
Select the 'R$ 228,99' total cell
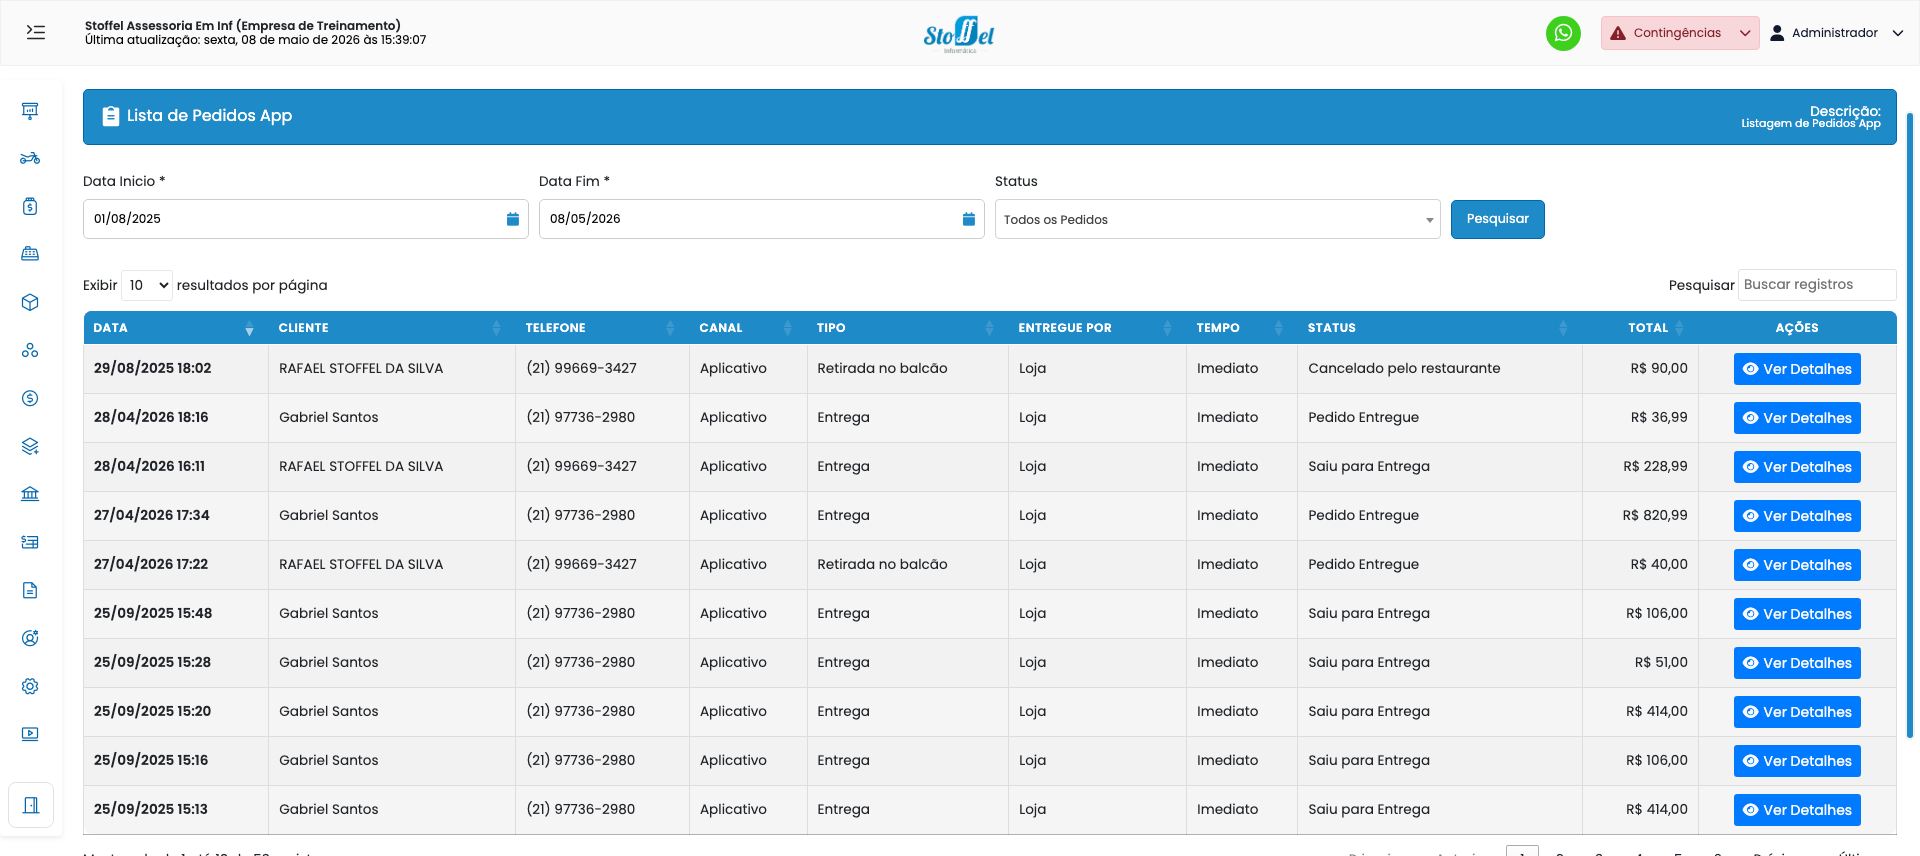point(1640,467)
